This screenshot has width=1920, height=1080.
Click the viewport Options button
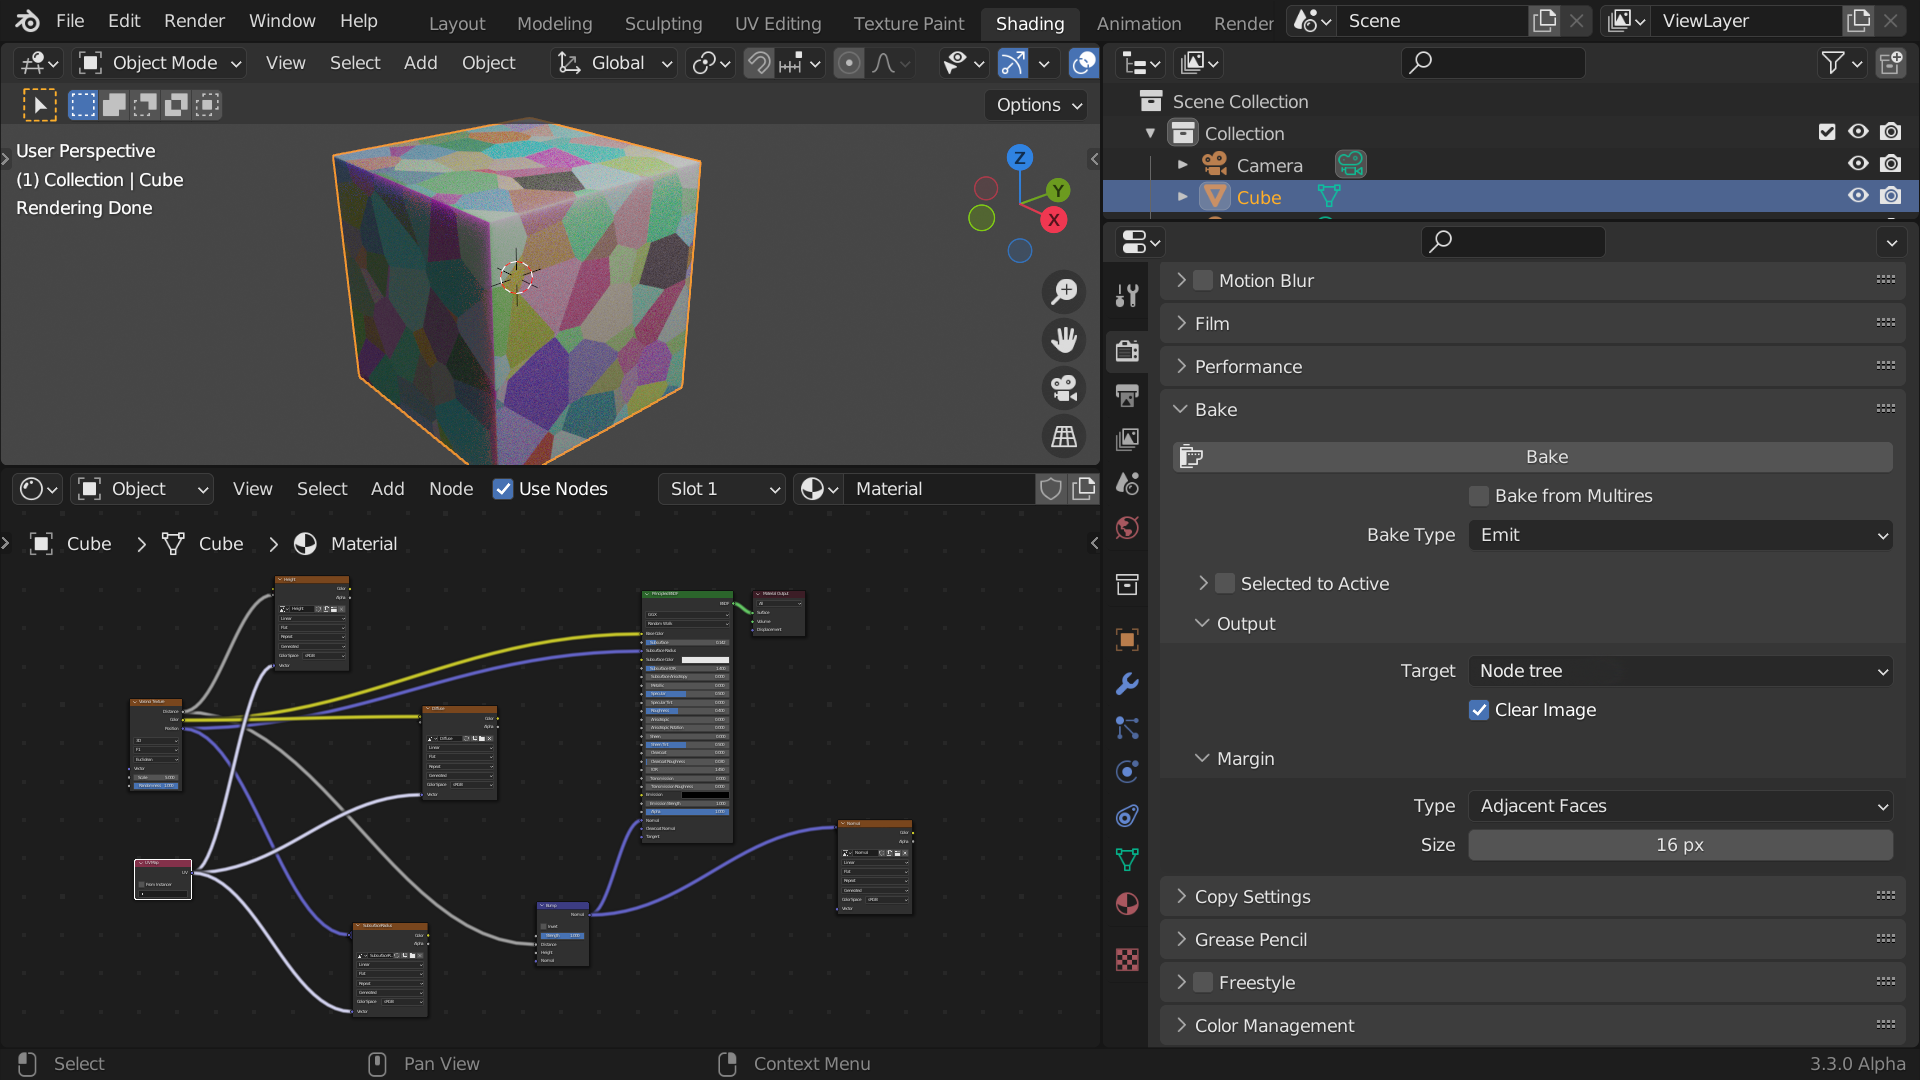pos(1037,105)
